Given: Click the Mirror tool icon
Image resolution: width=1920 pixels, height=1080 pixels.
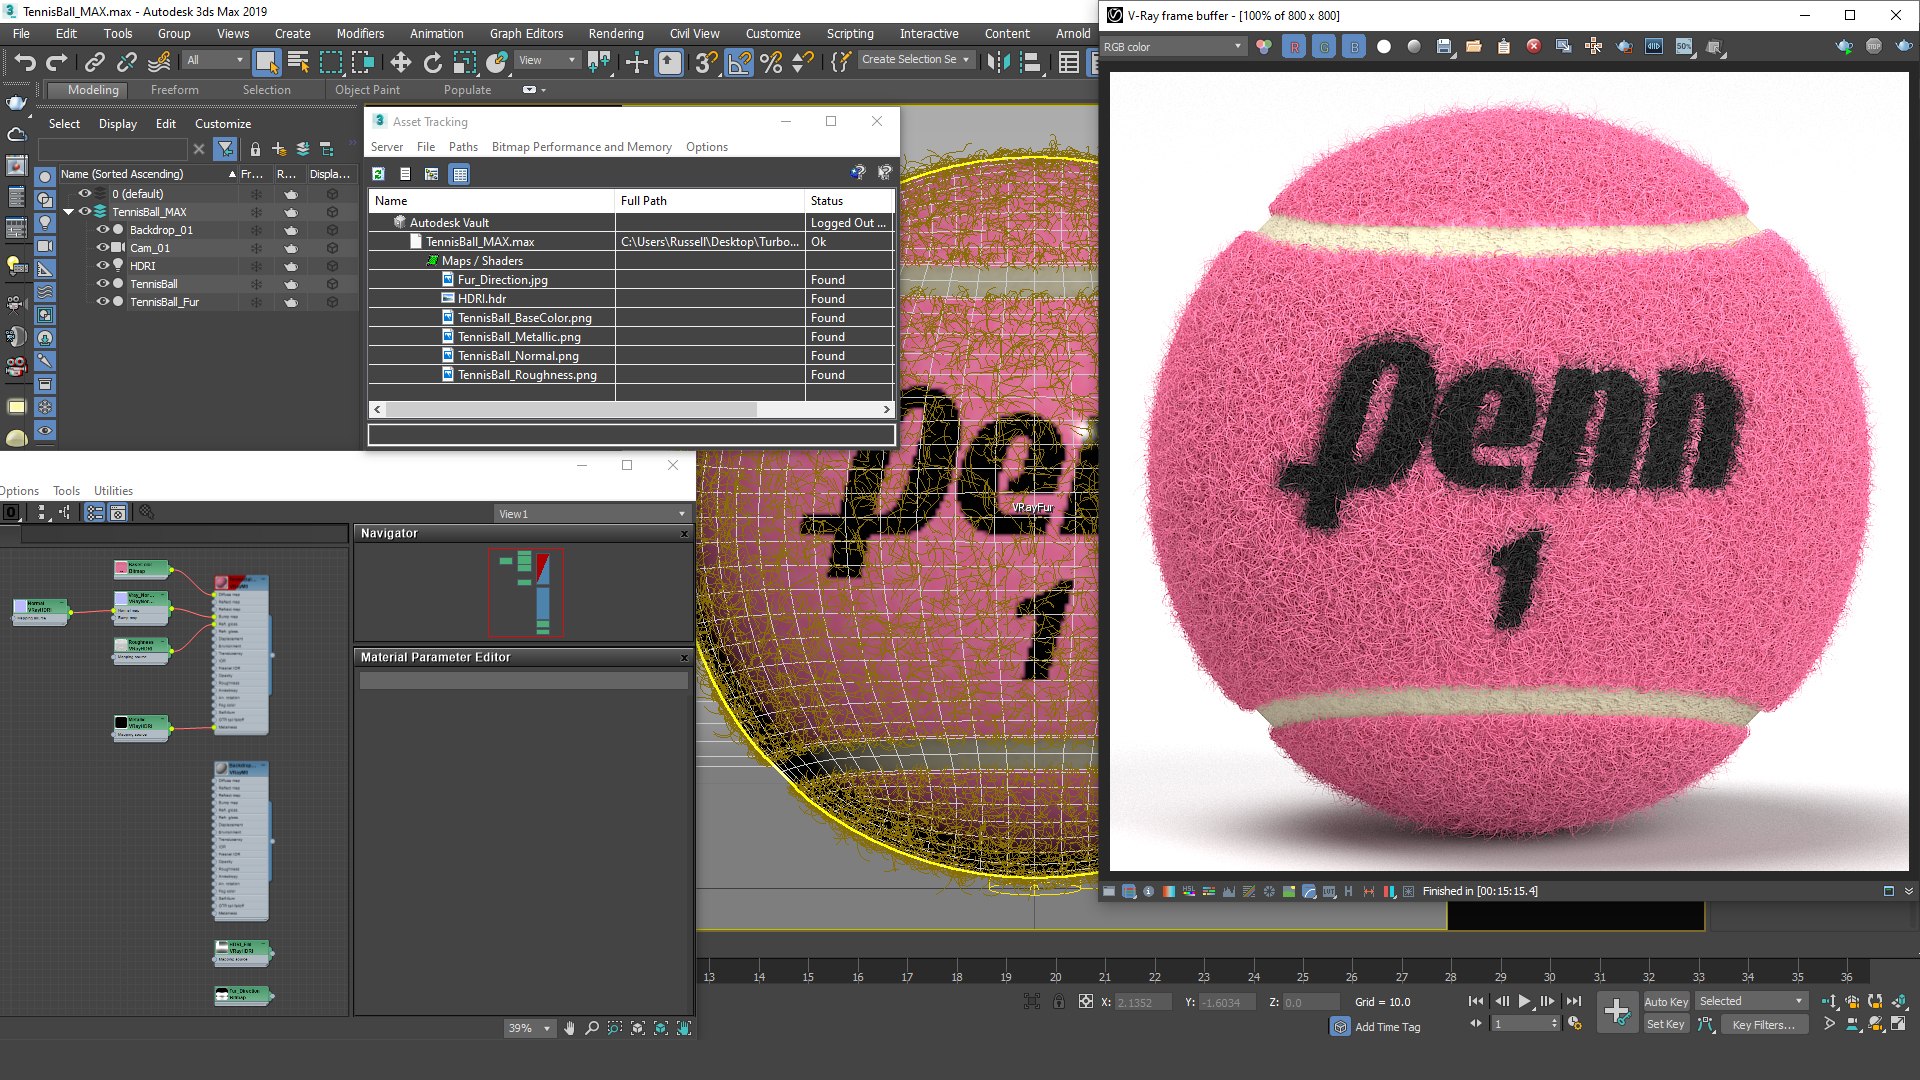Looking at the screenshot, I should pyautogui.click(x=997, y=62).
